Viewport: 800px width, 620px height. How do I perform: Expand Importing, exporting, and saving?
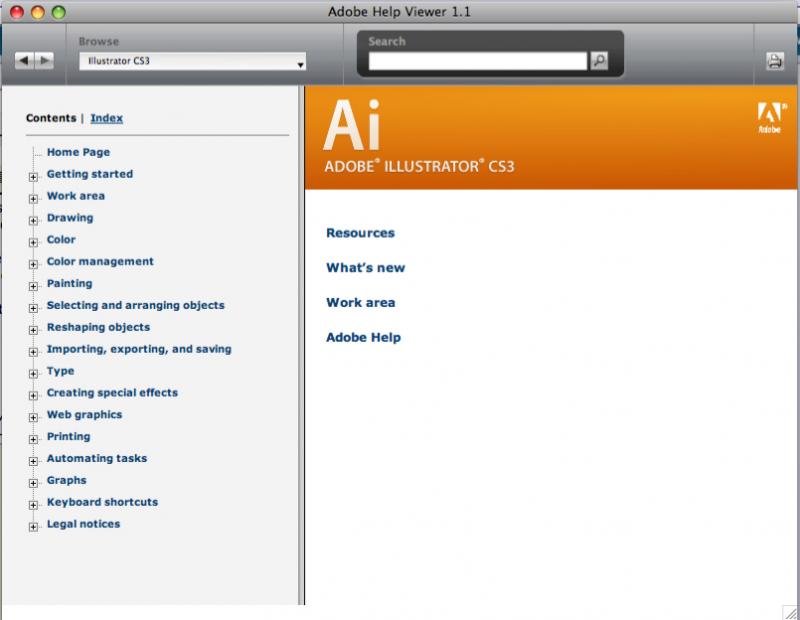[33, 352]
